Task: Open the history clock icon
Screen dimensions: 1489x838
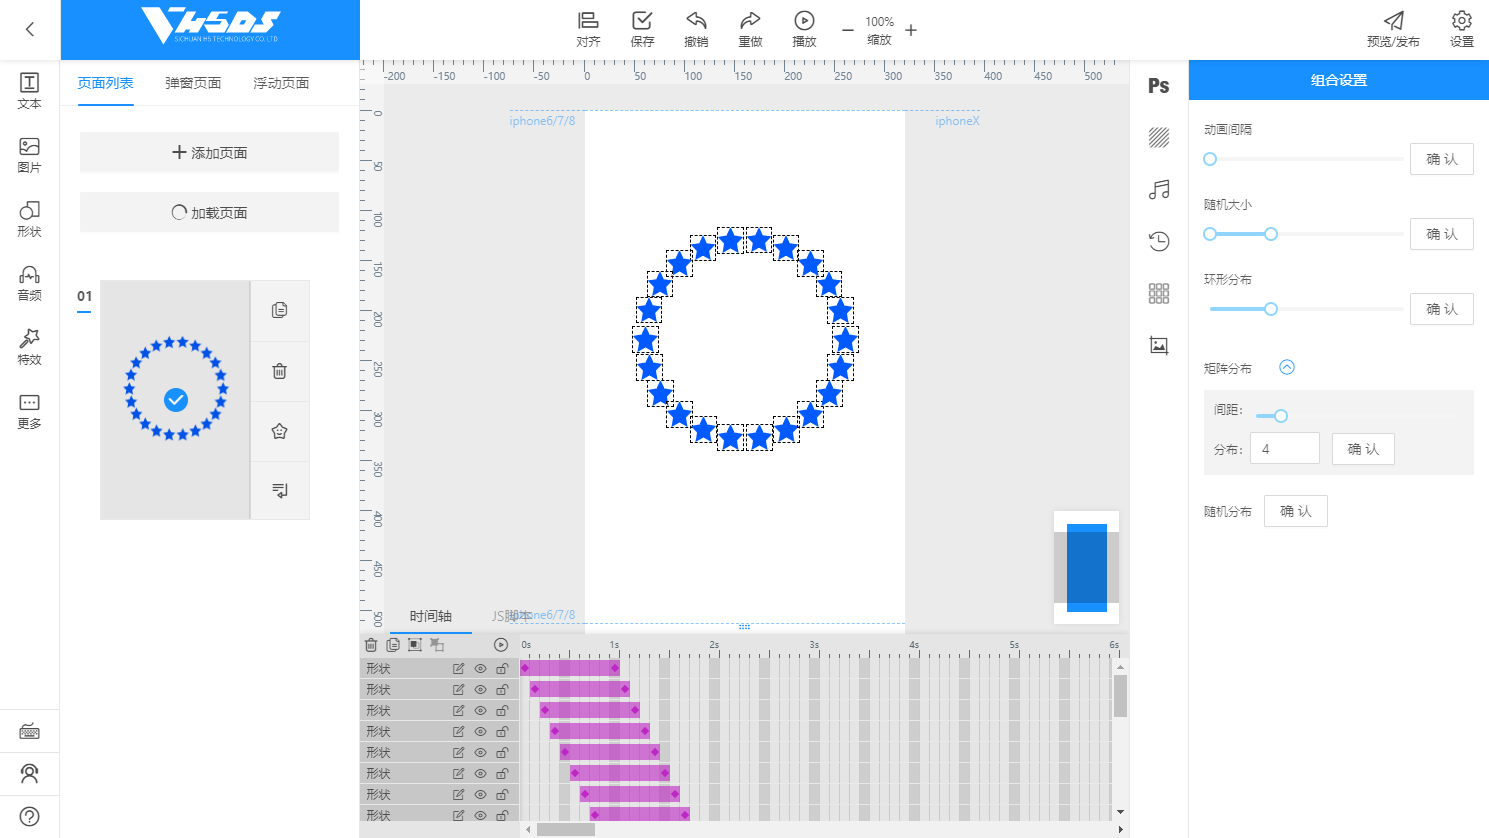Action: [x=1159, y=241]
